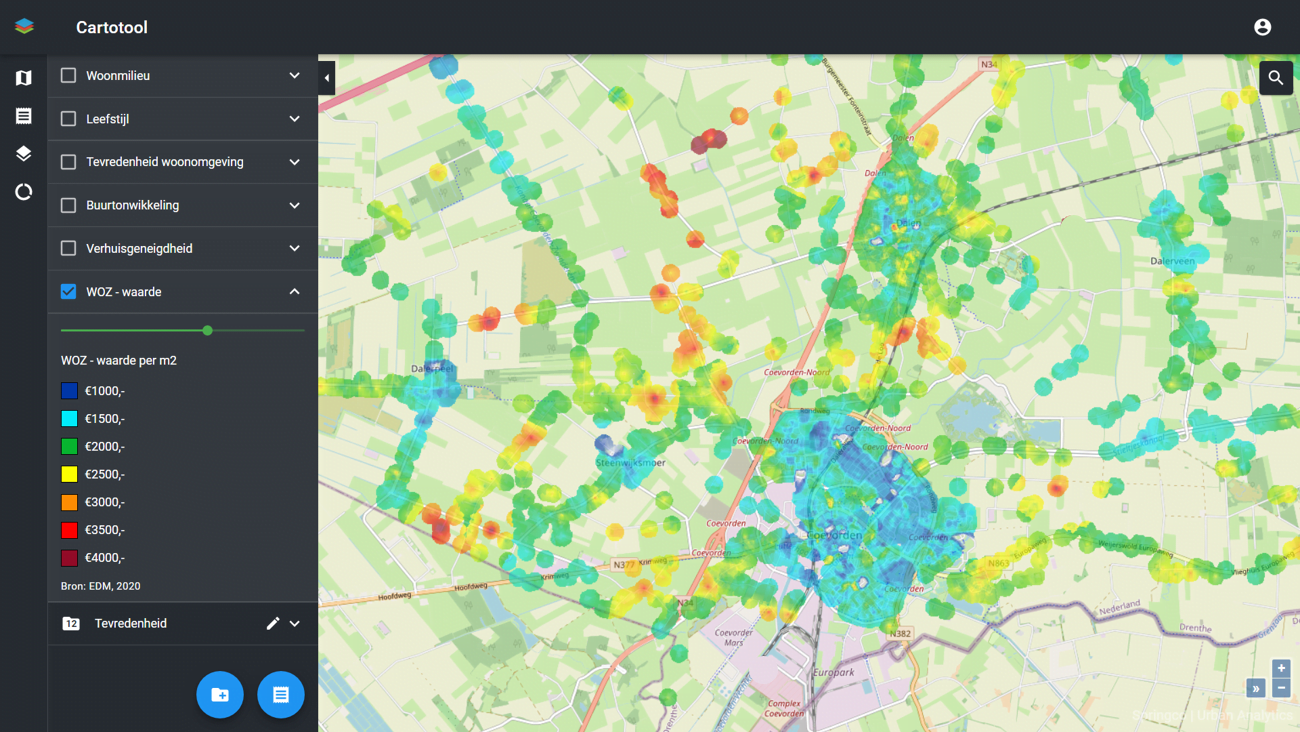Click the yellow €2500 legend swatch
This screenshot has height=732, width=1300.
coord(69,474)
